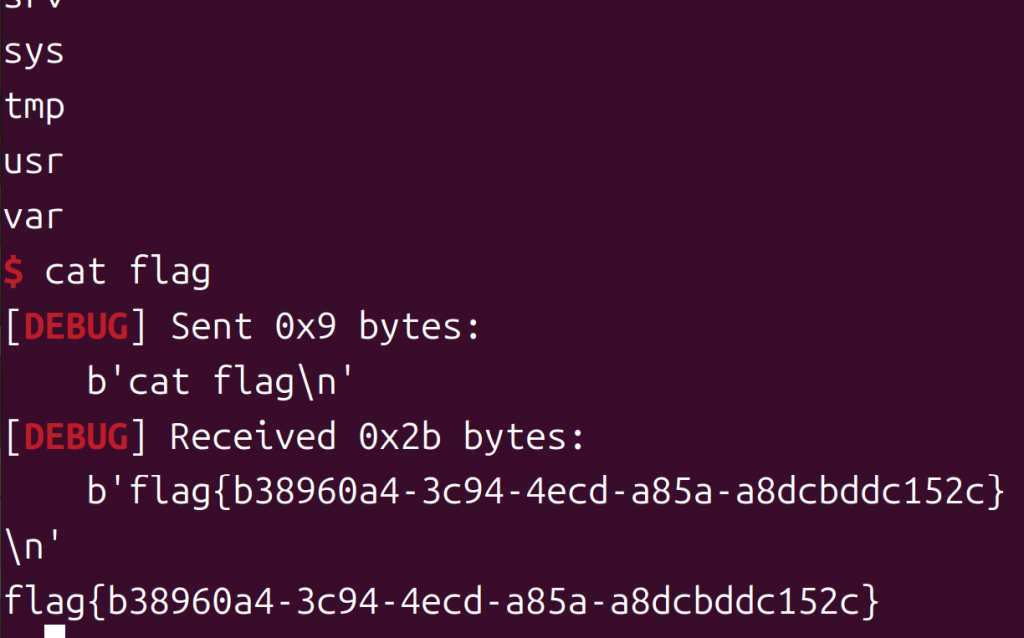
Task: Click the DEBUG tag on the Sent line
Action: (76, 326)
